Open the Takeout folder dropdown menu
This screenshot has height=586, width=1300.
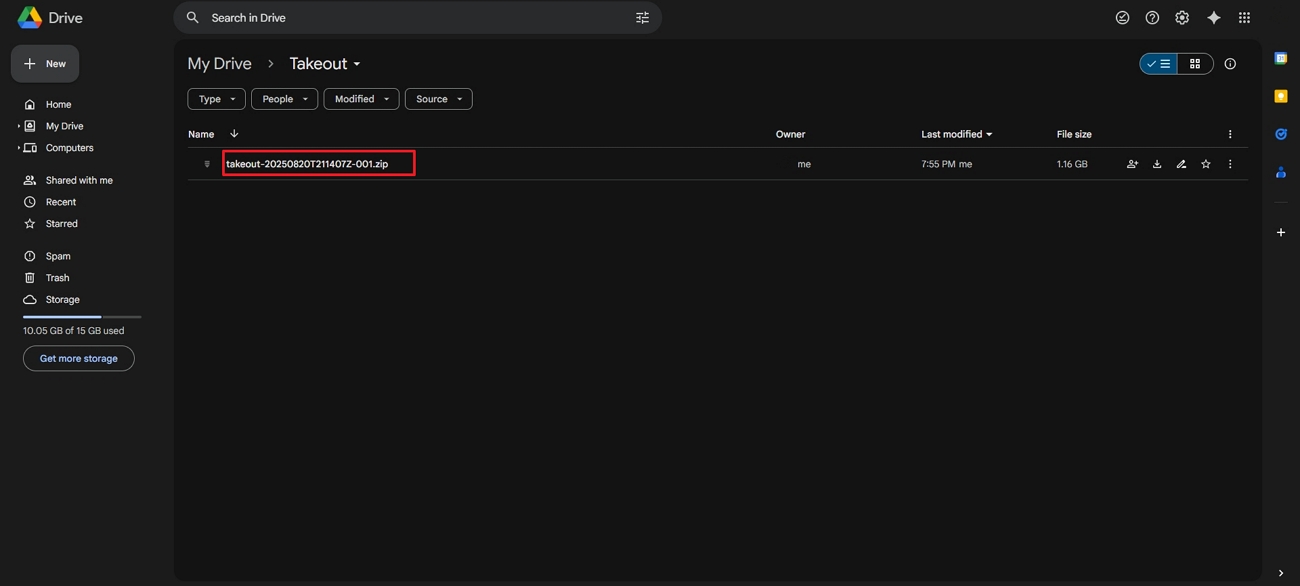[x=356, y=63]
